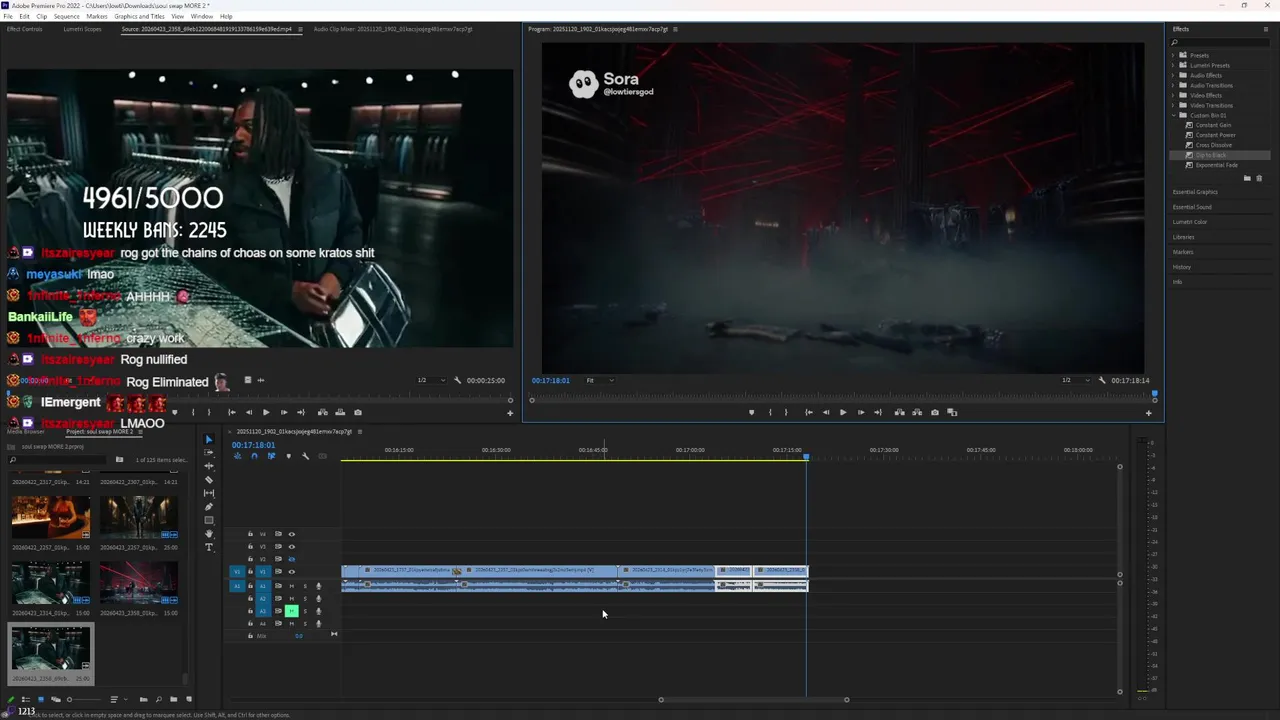Open Program Monitor button editor plus

click(x=1148, y=413)
